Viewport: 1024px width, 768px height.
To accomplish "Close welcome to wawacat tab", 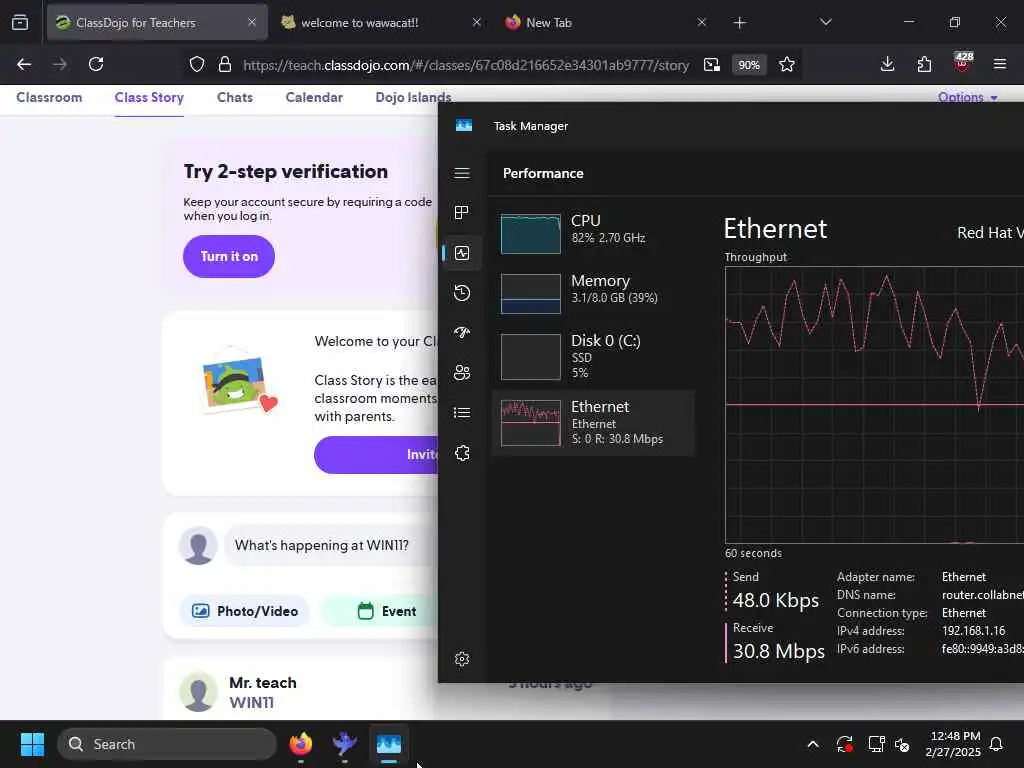I will (477, 22).
